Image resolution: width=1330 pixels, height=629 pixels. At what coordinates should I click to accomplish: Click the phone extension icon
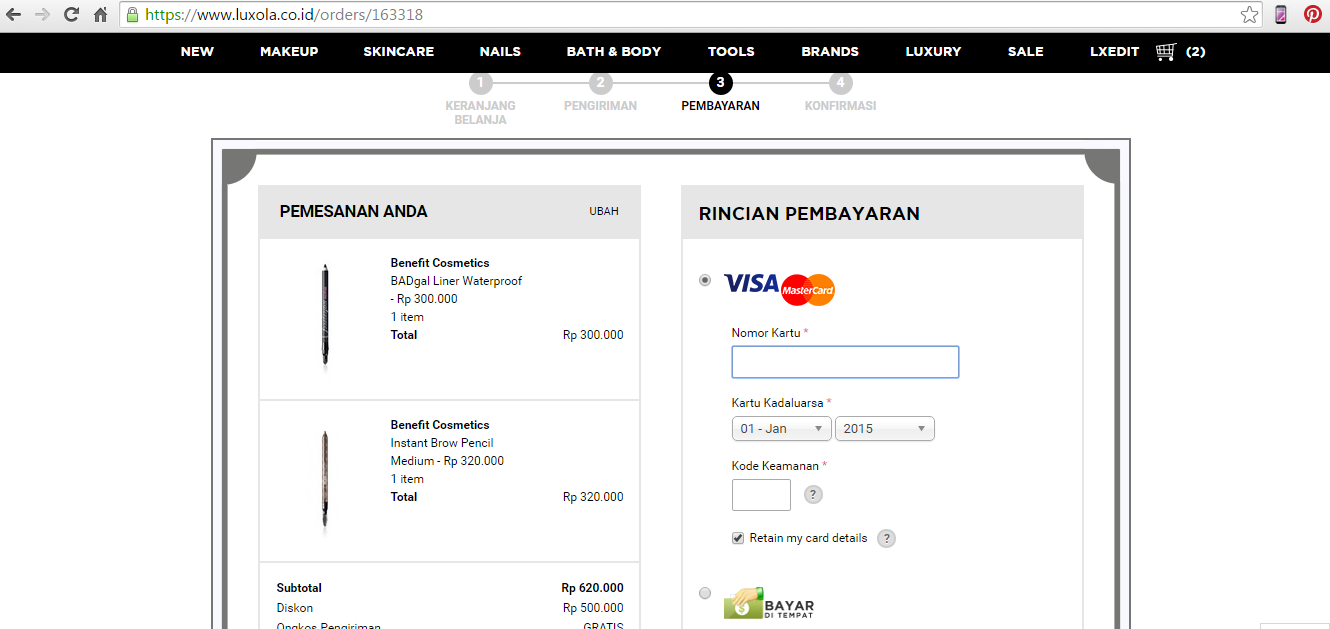[x=1281, y=15]
